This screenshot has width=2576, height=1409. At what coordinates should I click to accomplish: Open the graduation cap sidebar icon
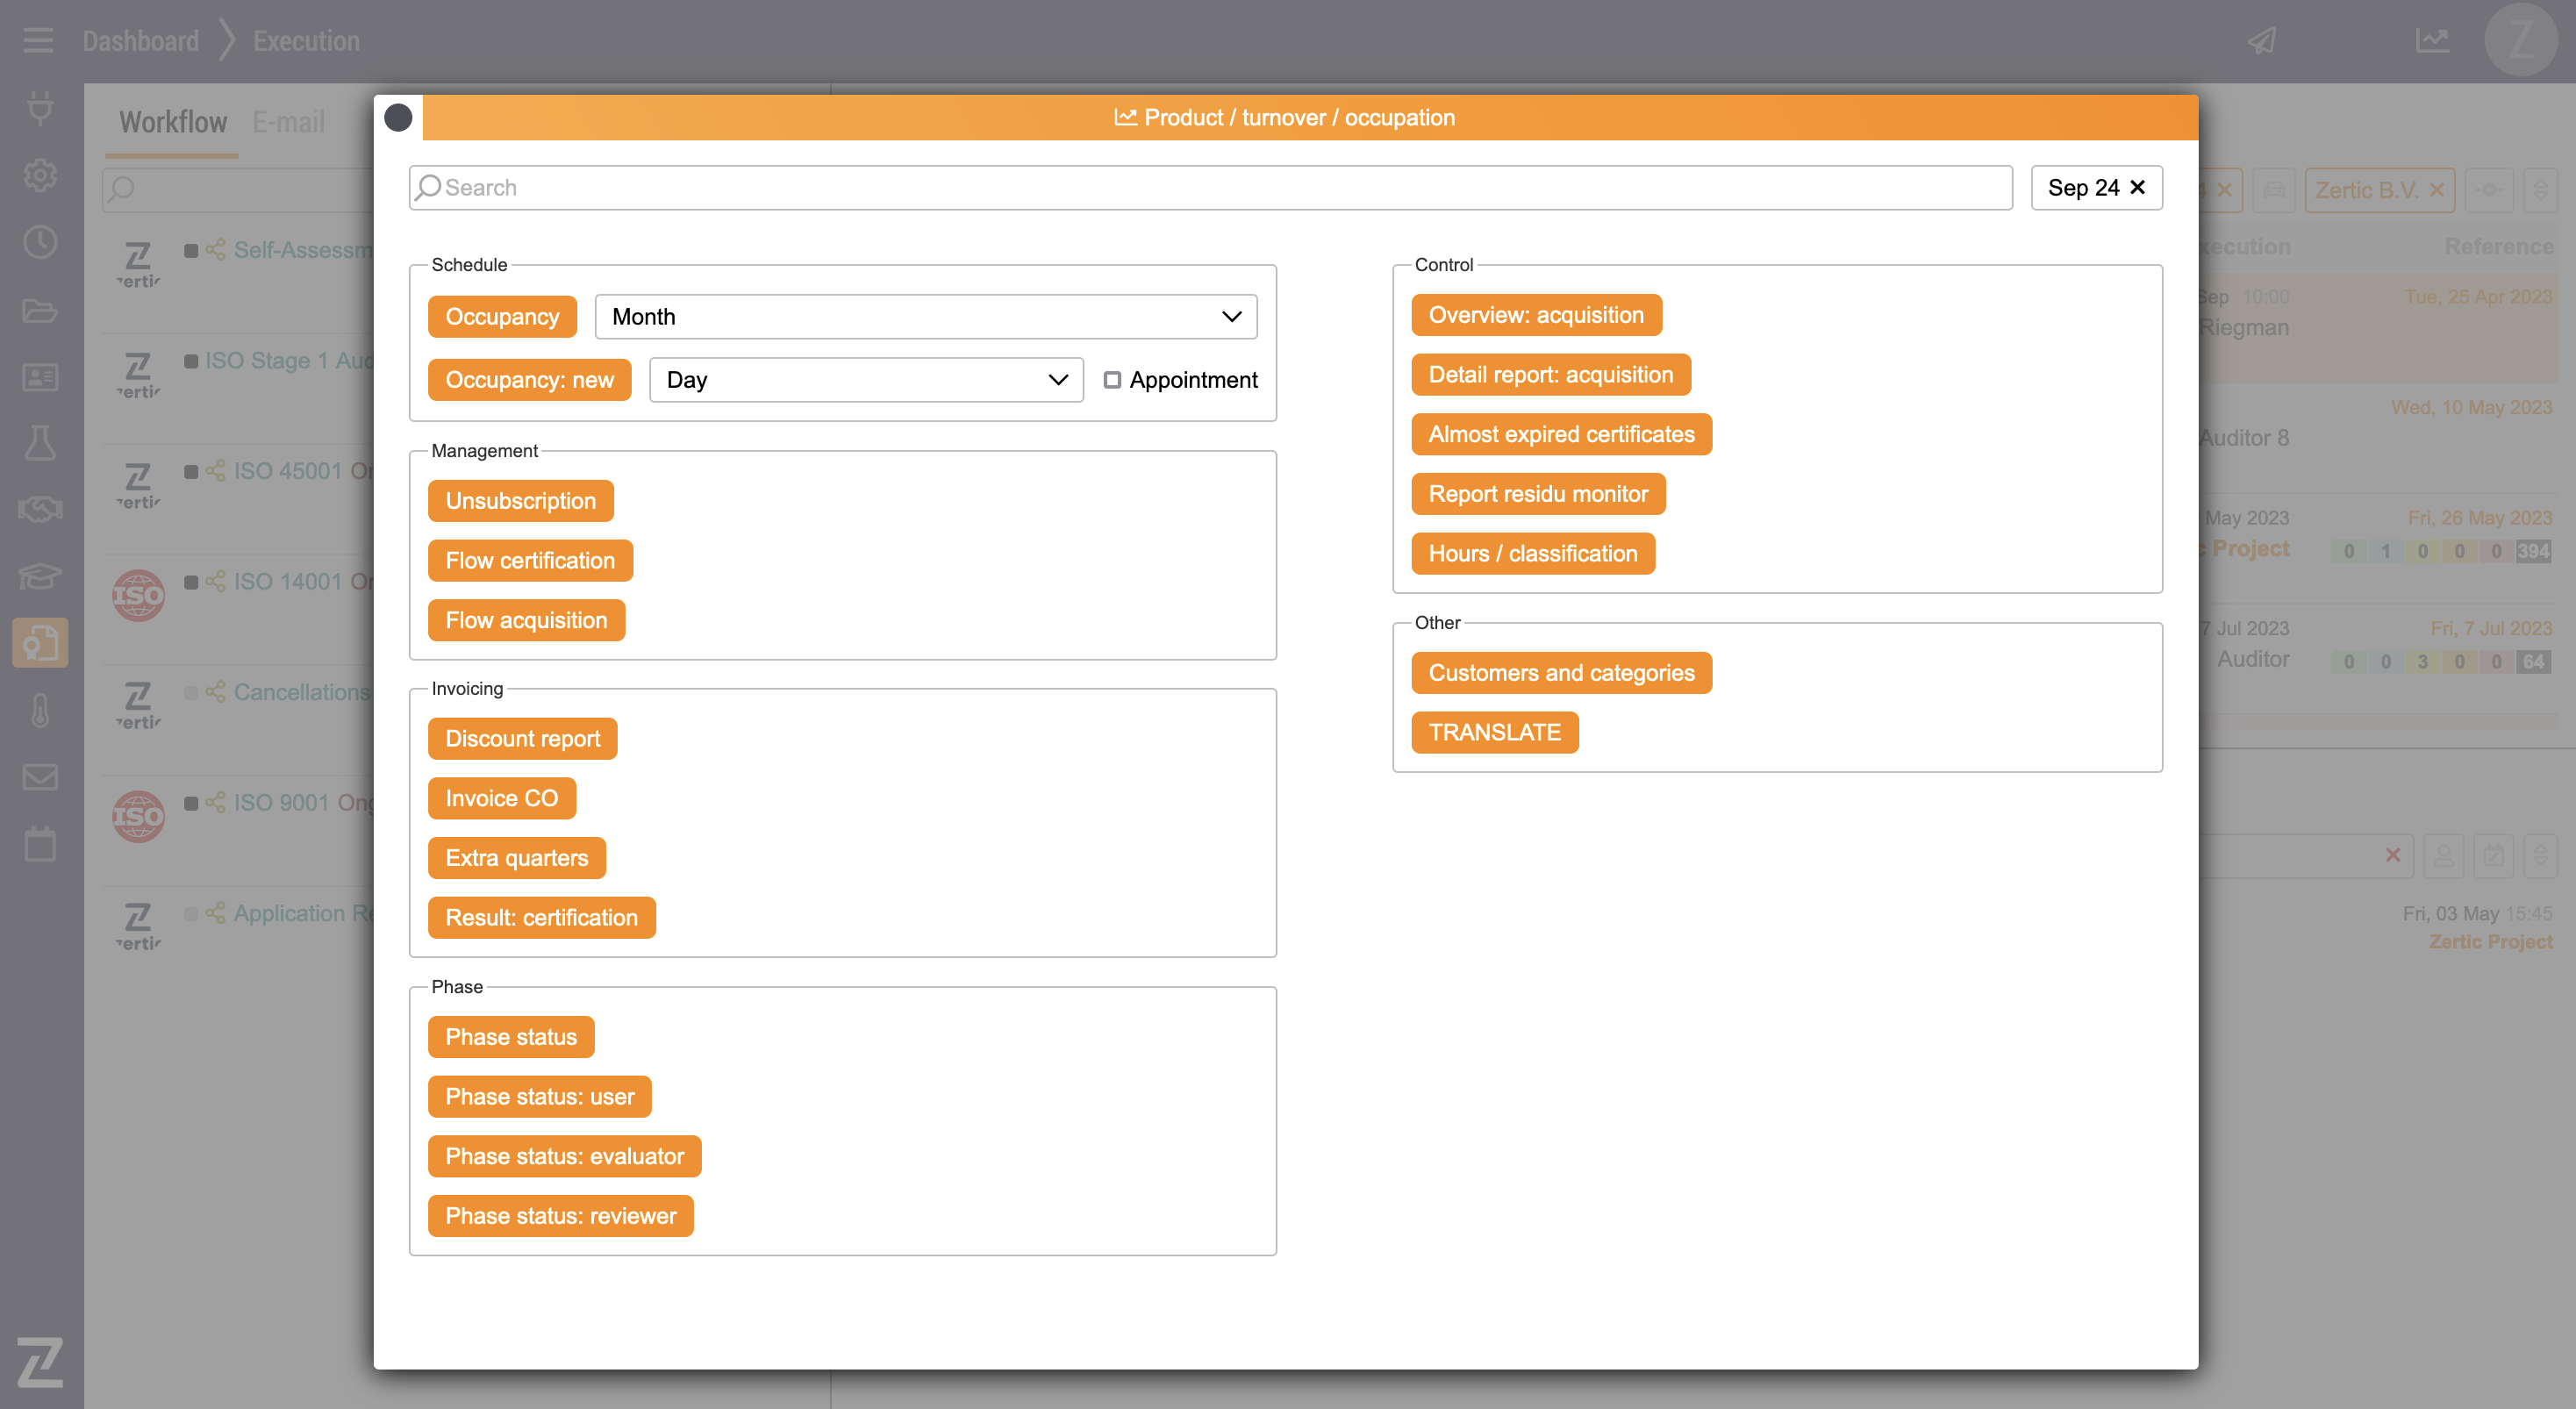click(40, 576)
